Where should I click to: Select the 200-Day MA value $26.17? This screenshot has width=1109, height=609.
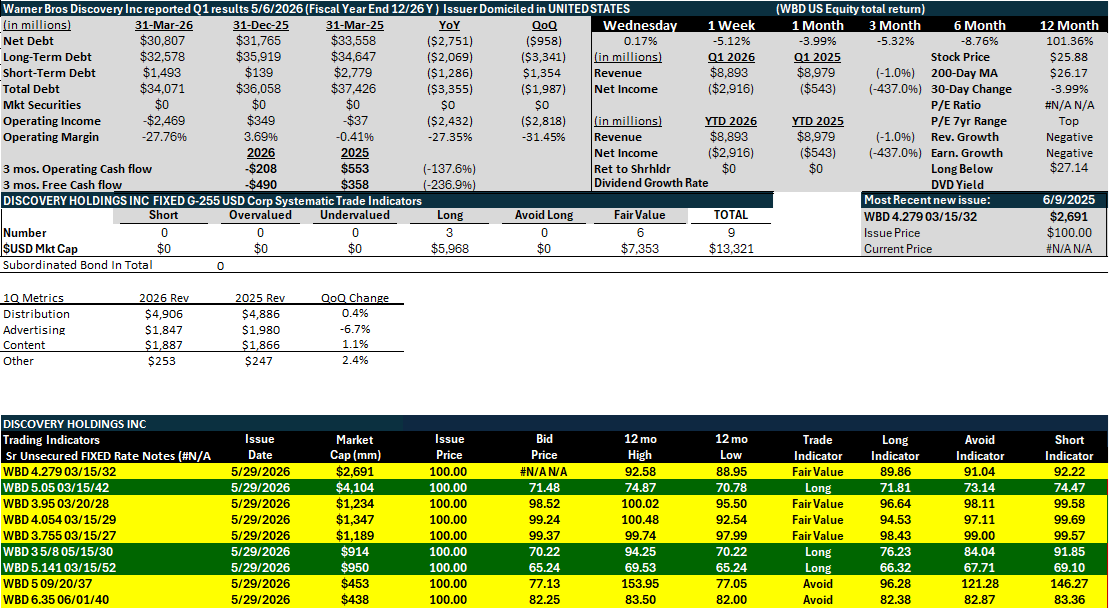pos(1074,73)
